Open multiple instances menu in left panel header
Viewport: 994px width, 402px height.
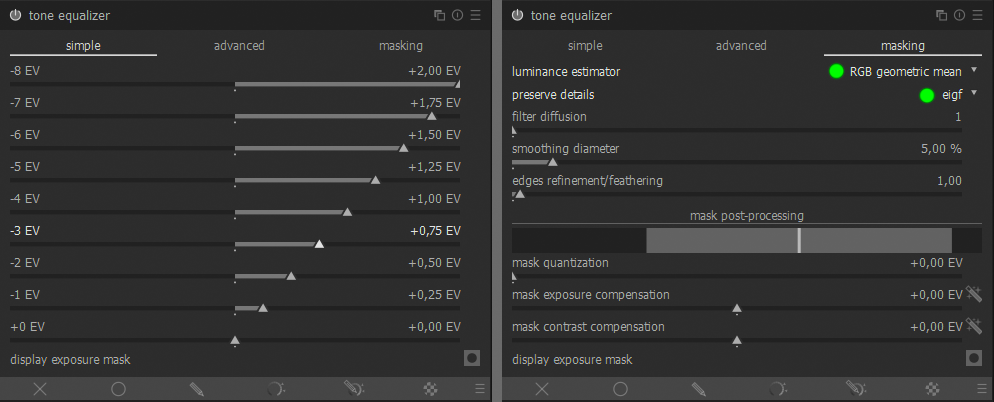click(x=440, y=15)
